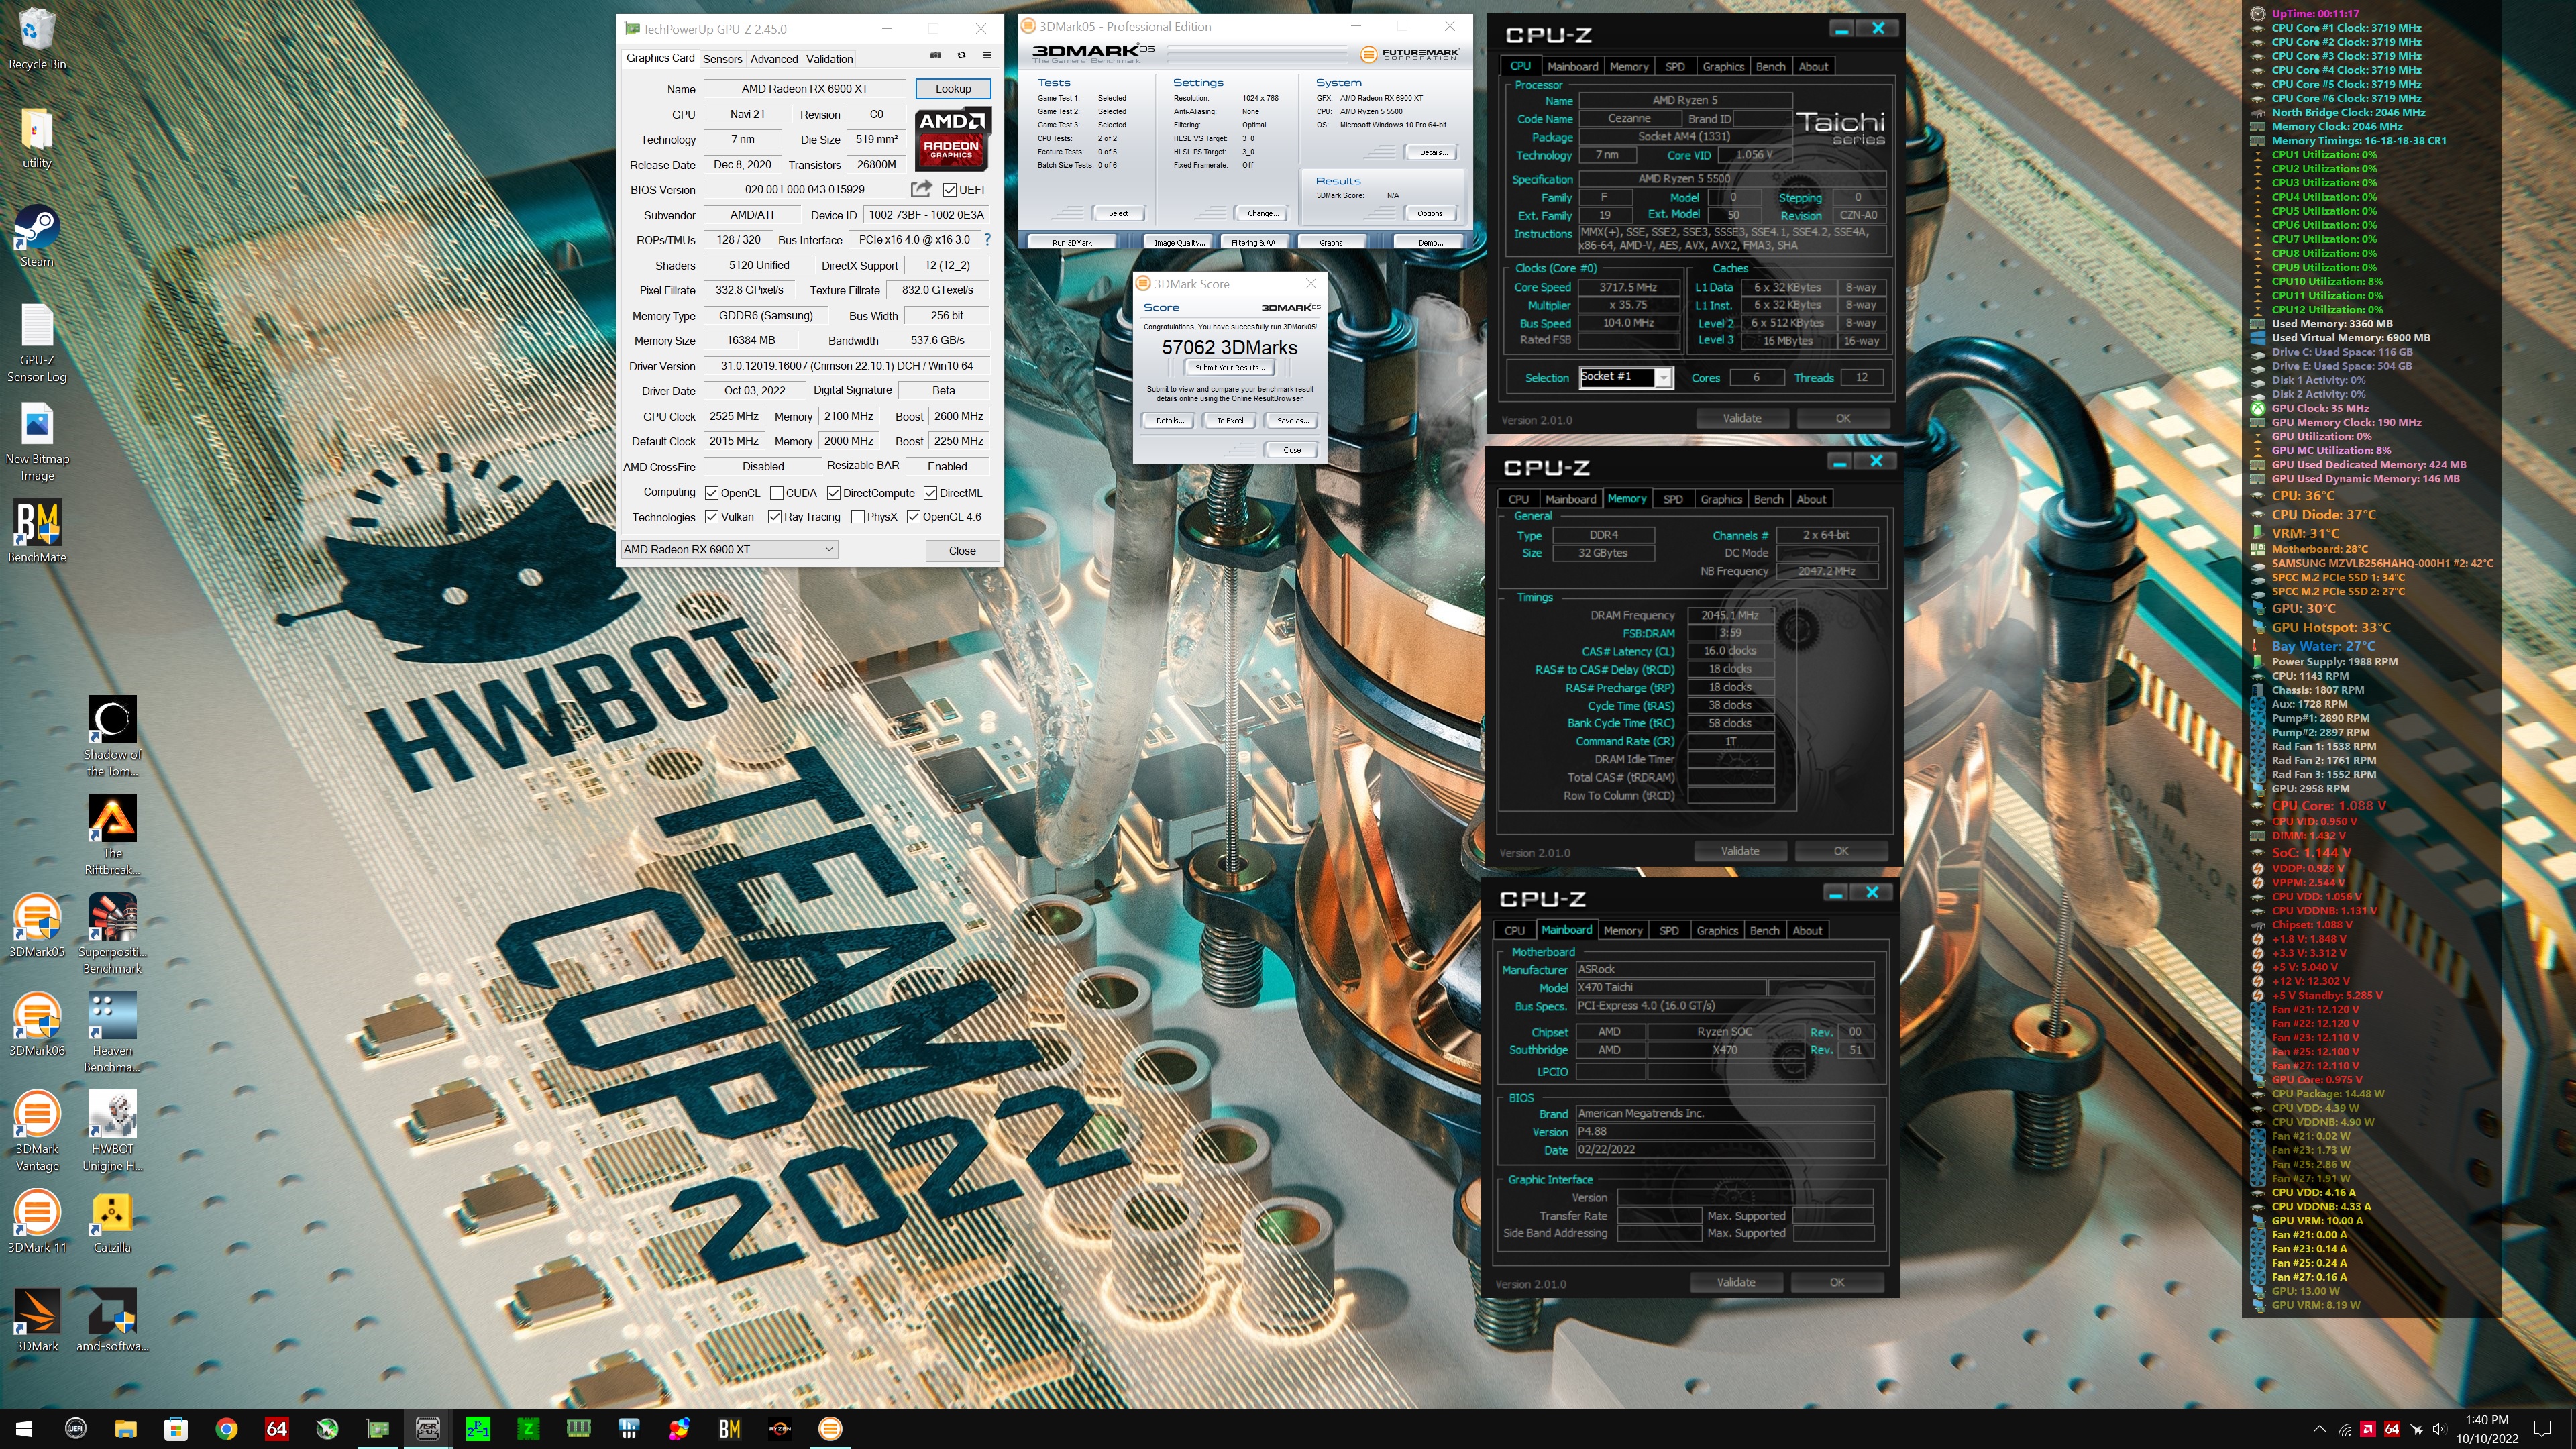Click the GPU name field in GPU-Z
Image resolution: width=2576 pixels, height=1449 pixels.
point(804,89)
